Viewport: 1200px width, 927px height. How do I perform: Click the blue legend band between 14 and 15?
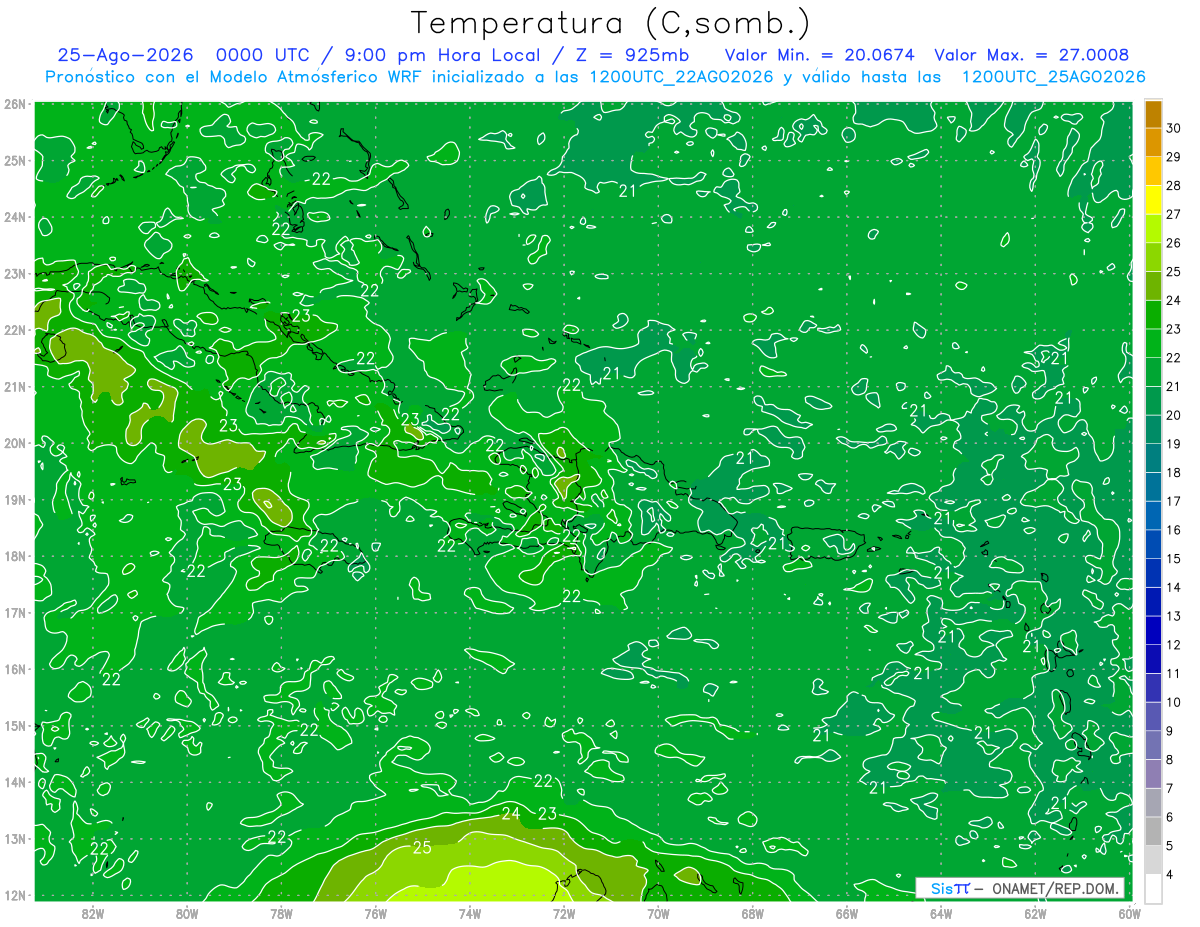(1153, 573)
